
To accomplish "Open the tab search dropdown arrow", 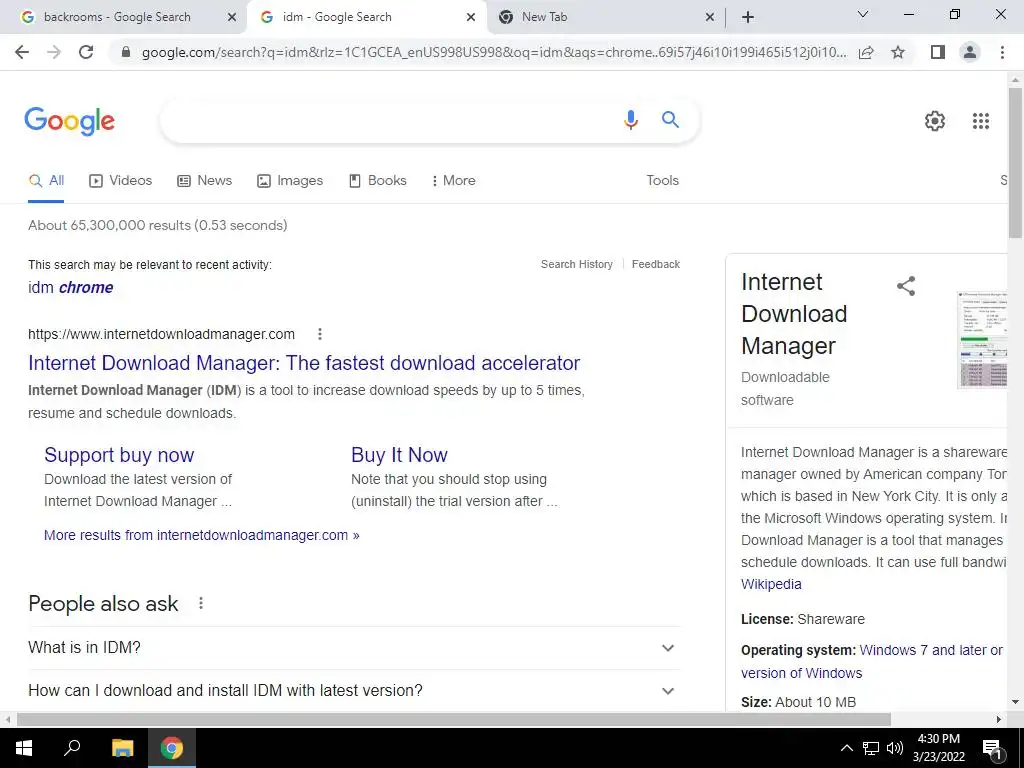I will pos(862,14).
